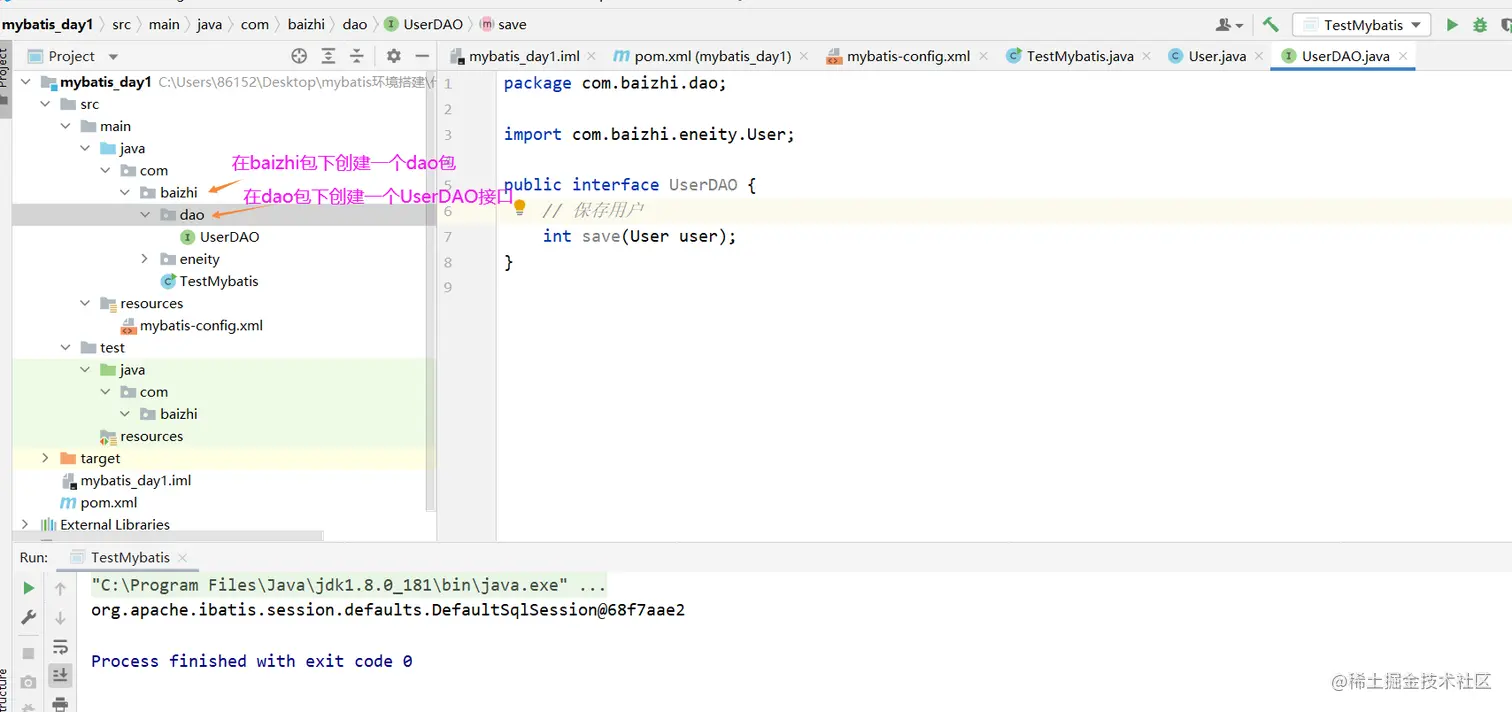The height and width of the screenshot is (712, 1512).
Task: Click the wrench icon in Run panel
Action: click(29, 618)
